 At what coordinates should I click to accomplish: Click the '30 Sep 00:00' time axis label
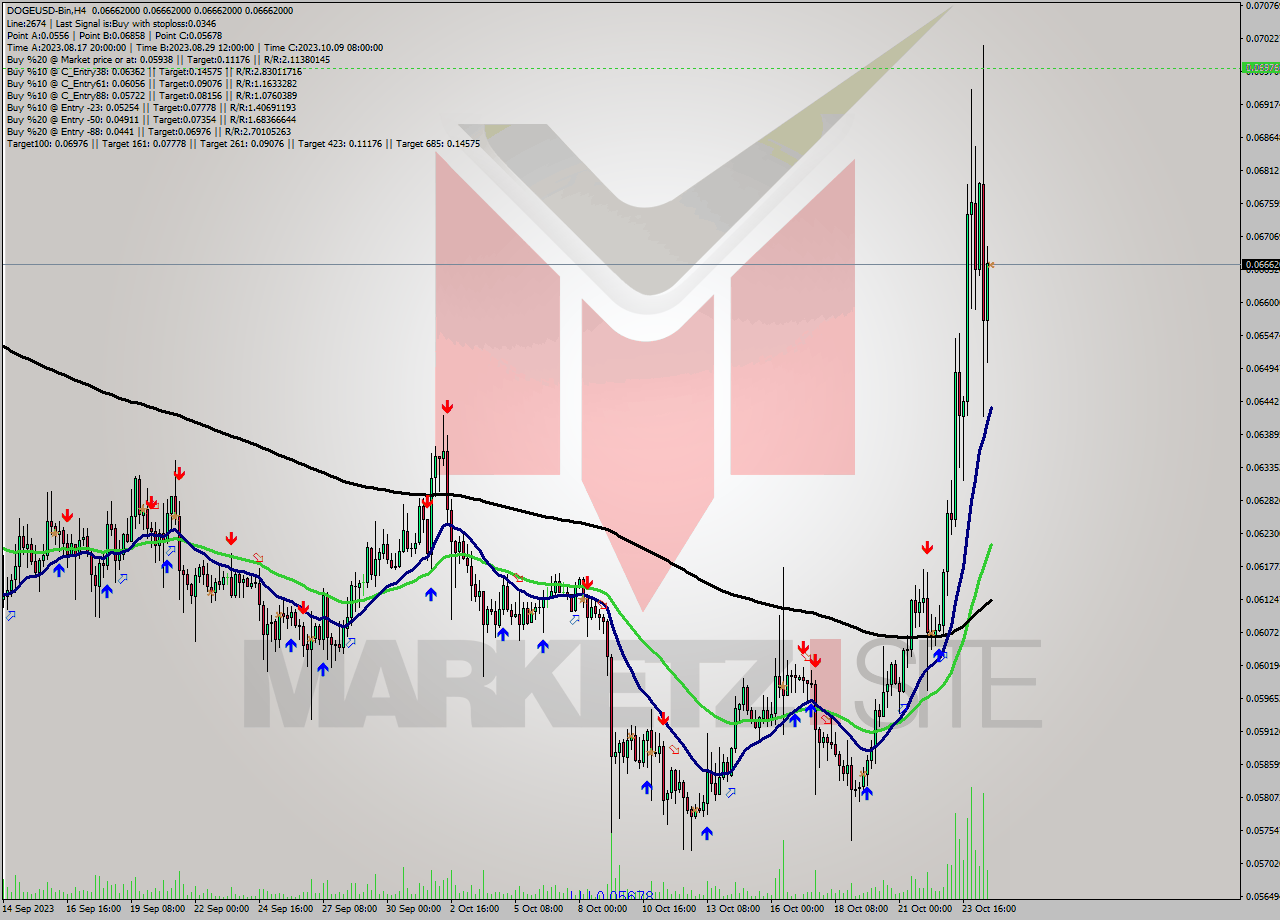point(412,909)
